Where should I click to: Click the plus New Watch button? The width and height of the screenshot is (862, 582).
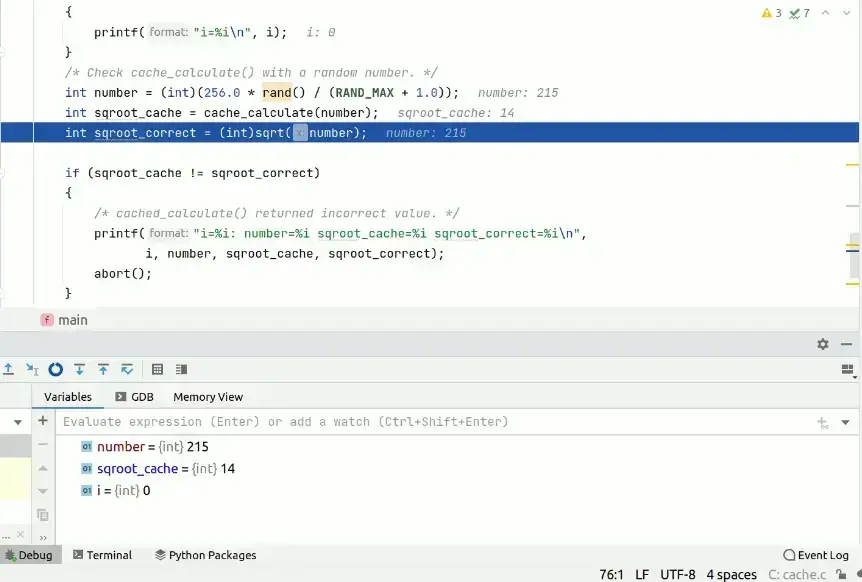coord(43,421)
